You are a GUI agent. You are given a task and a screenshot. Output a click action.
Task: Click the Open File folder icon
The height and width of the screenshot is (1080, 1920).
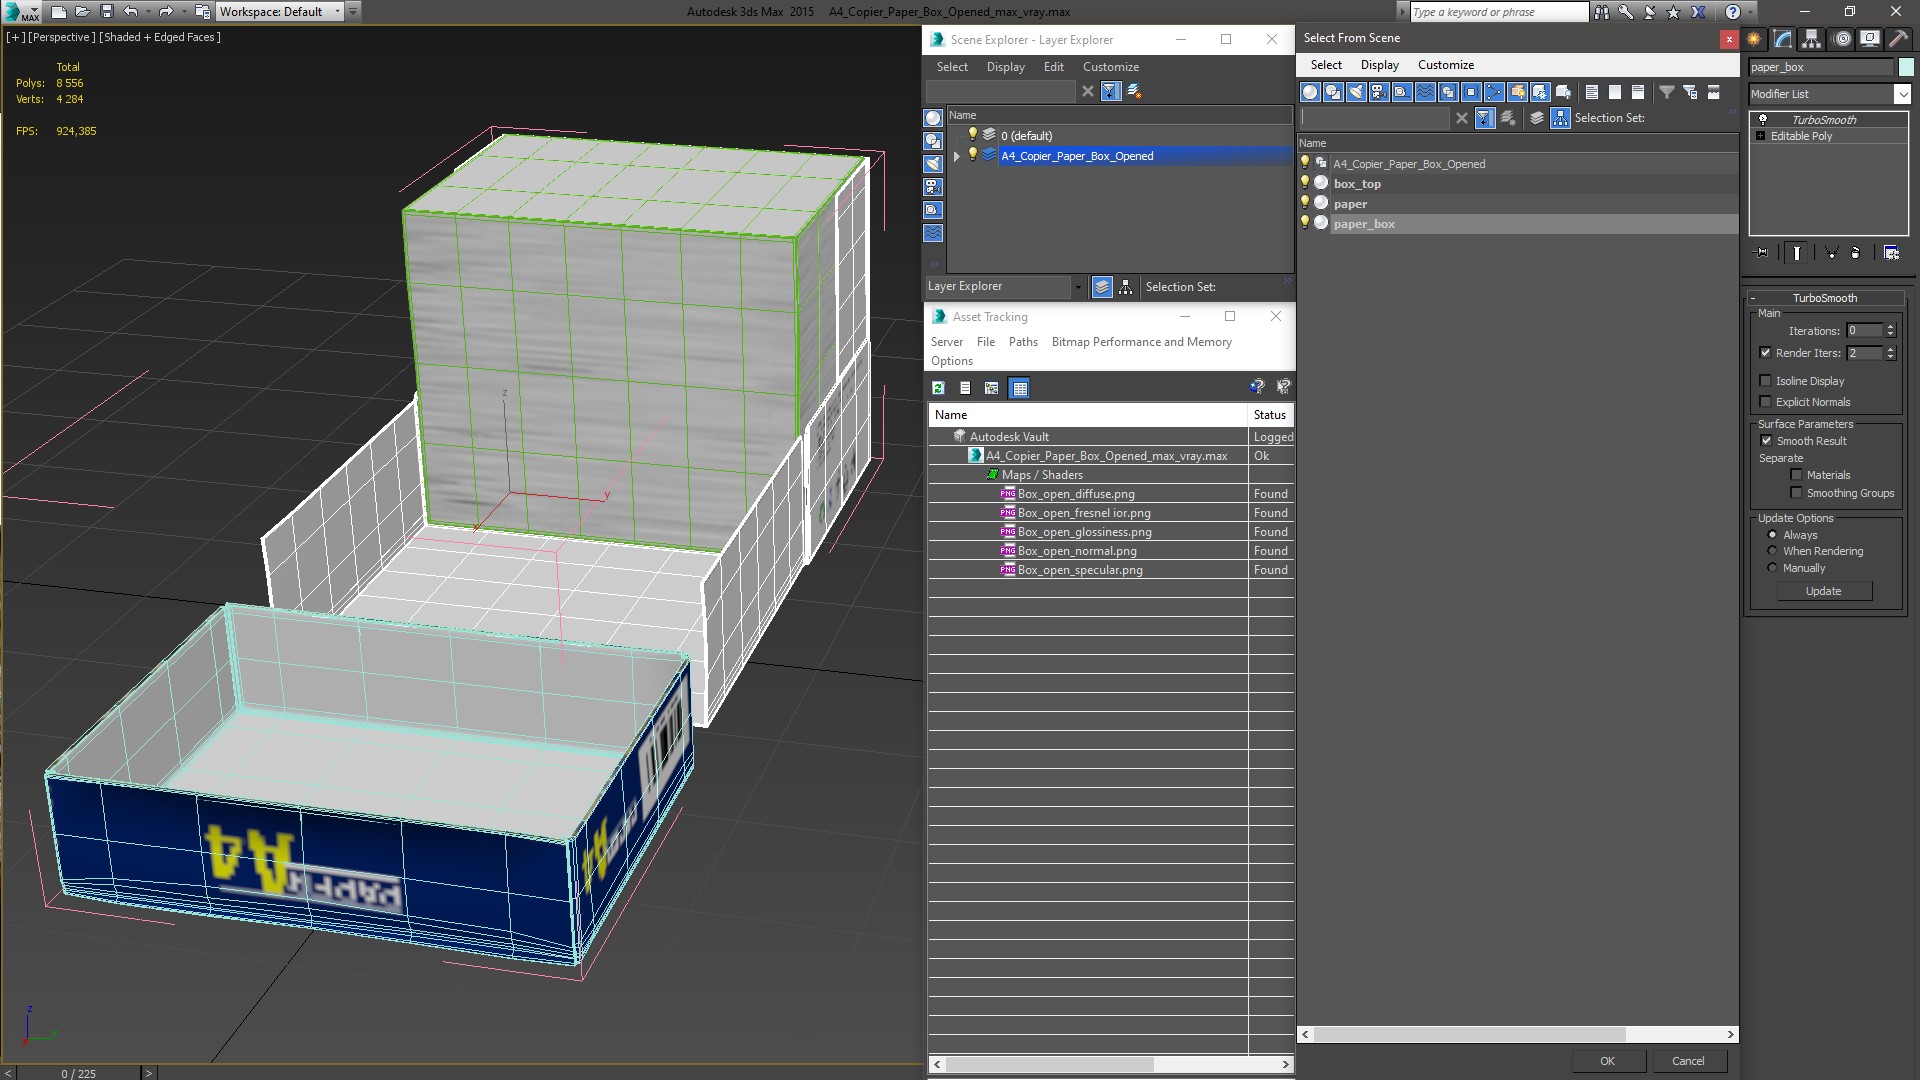coord(82,12)
